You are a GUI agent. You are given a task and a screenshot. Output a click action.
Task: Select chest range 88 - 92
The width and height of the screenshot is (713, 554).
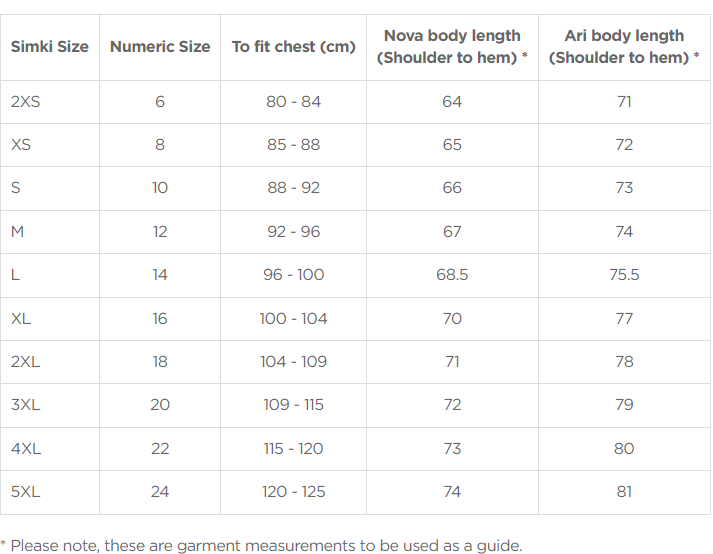point(294,188)
